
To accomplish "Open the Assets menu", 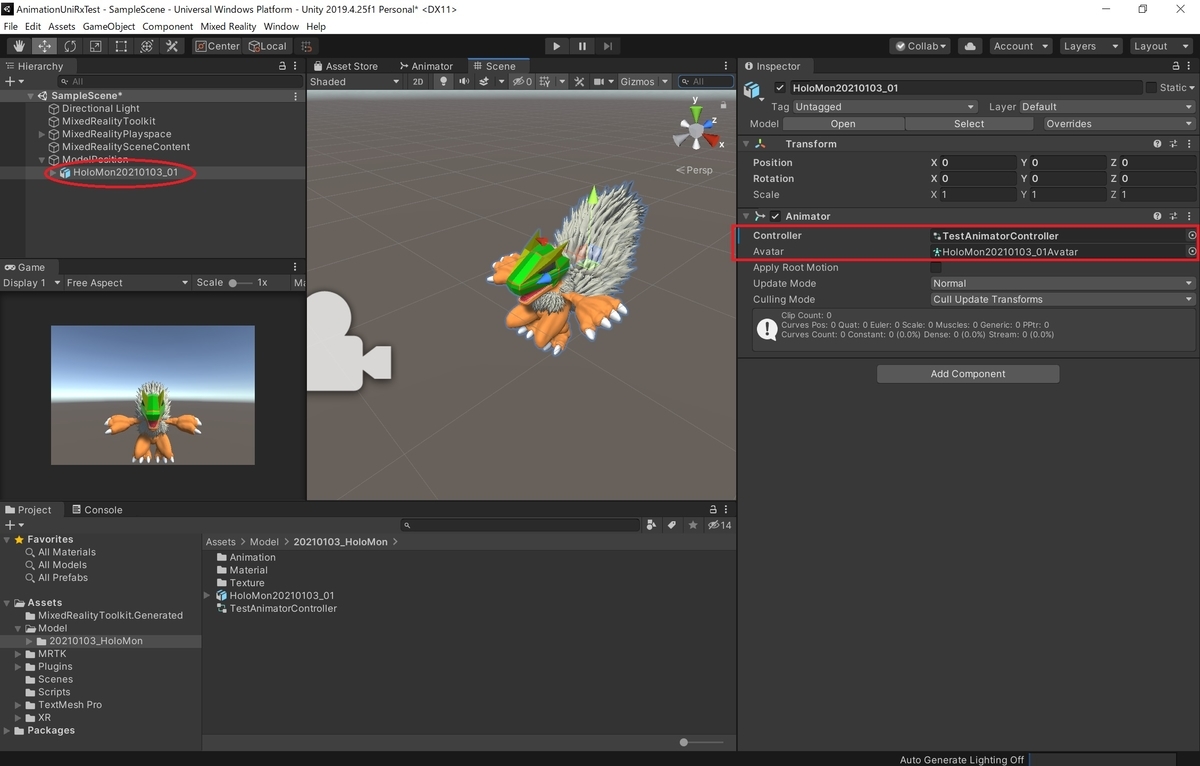I will click(61, 26).
